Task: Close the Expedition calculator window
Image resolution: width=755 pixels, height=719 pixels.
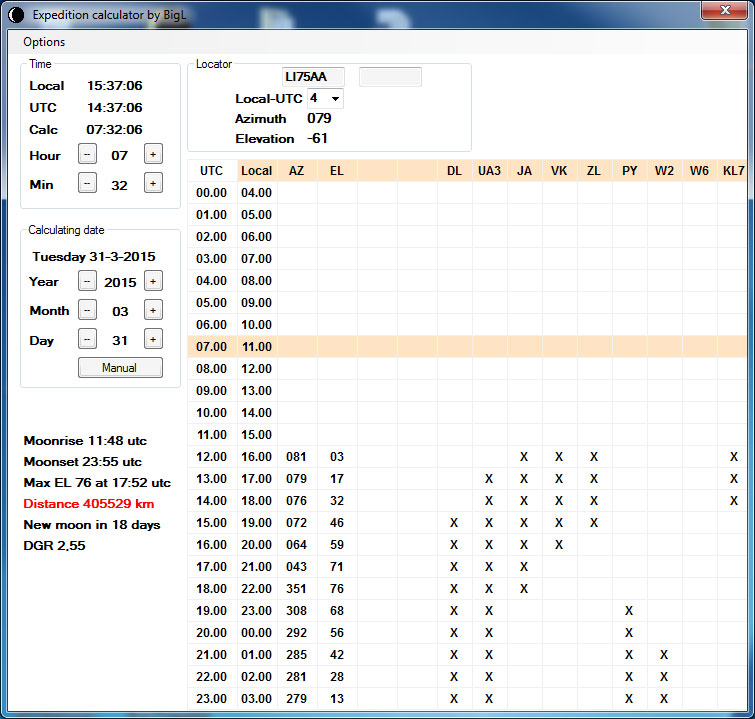Action: [725, 11]
